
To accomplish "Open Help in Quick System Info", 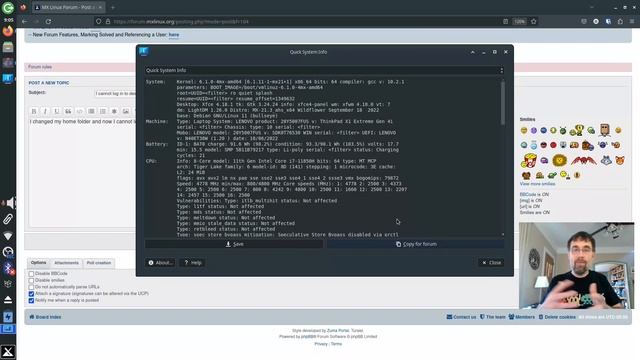I will pos(193,262).
